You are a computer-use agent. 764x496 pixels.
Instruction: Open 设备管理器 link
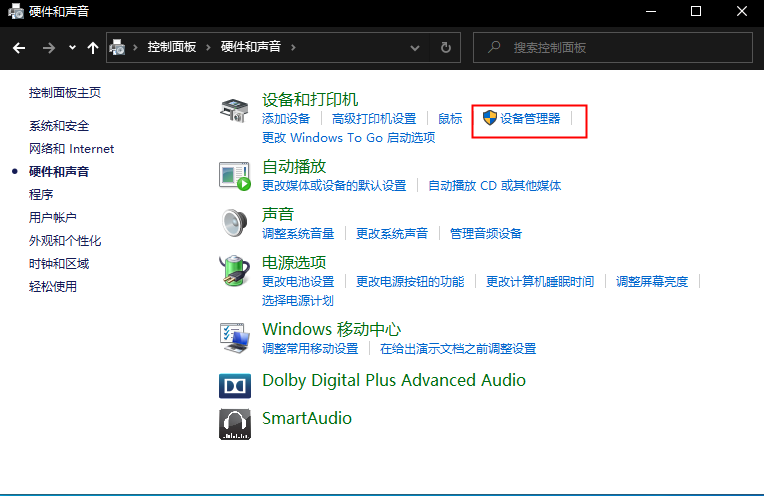(x=530, y=118)
